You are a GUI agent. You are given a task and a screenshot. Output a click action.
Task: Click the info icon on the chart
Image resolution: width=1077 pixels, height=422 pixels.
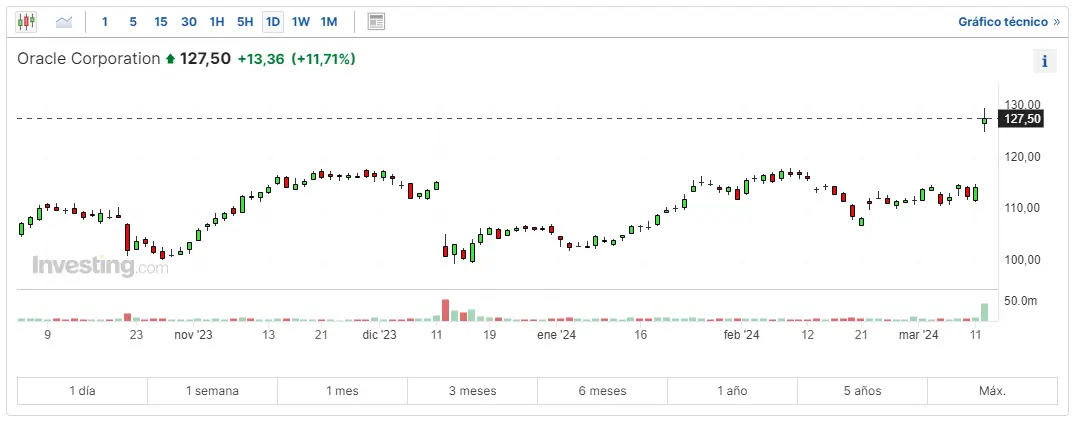pyautogui.click(x=1044, y=61)
